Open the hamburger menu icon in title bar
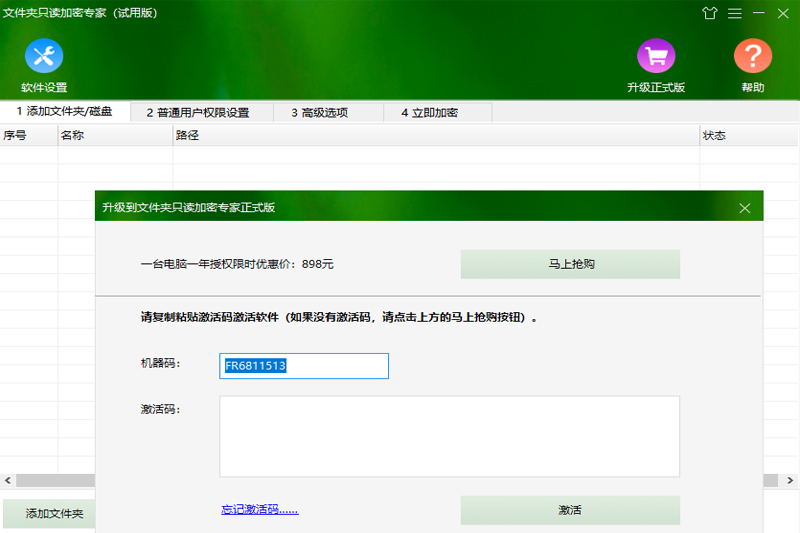Image resolution: width=800 pixels, height=533 pixels. click(x=735, y=13)
